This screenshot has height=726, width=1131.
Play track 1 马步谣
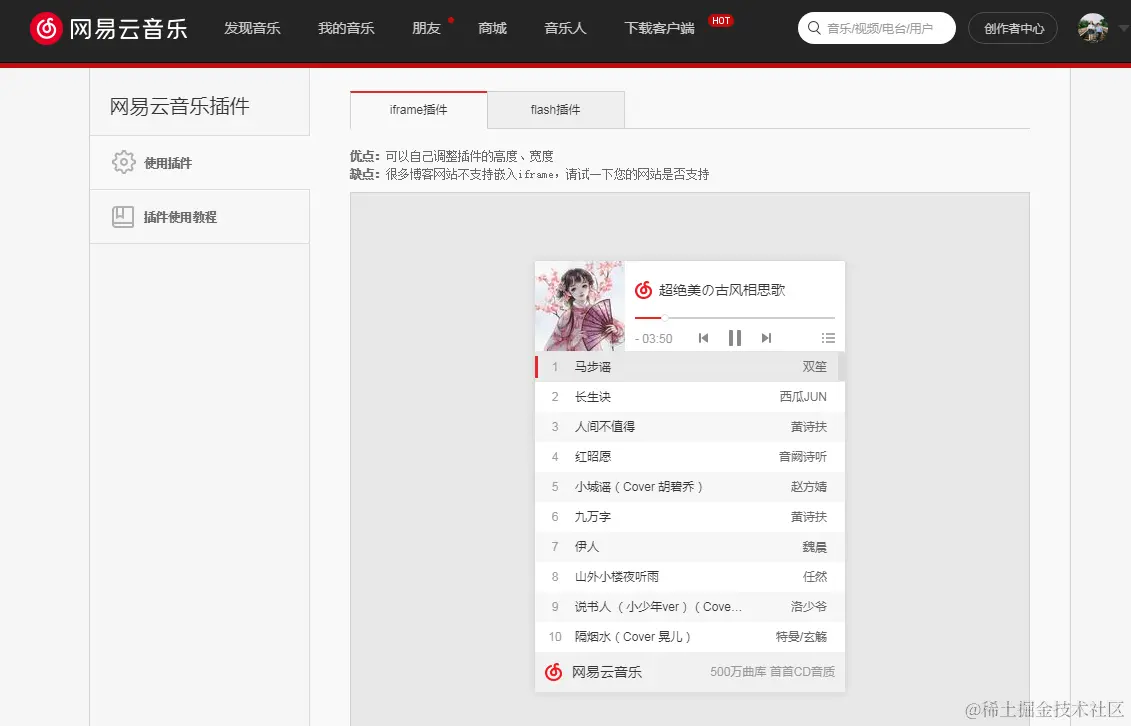pos(686,366)
